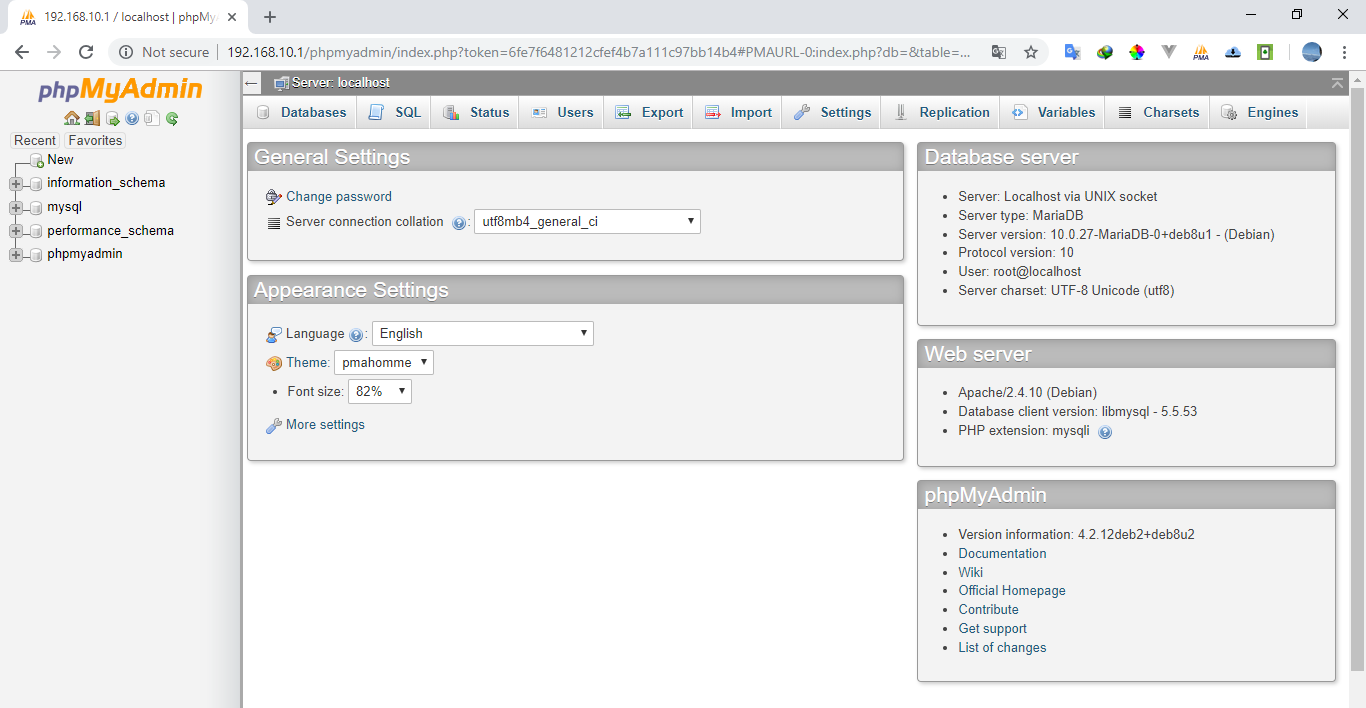1366x708 pixels.
Task: Click help icon next to Server connection collation
Action: pos(459,223)
